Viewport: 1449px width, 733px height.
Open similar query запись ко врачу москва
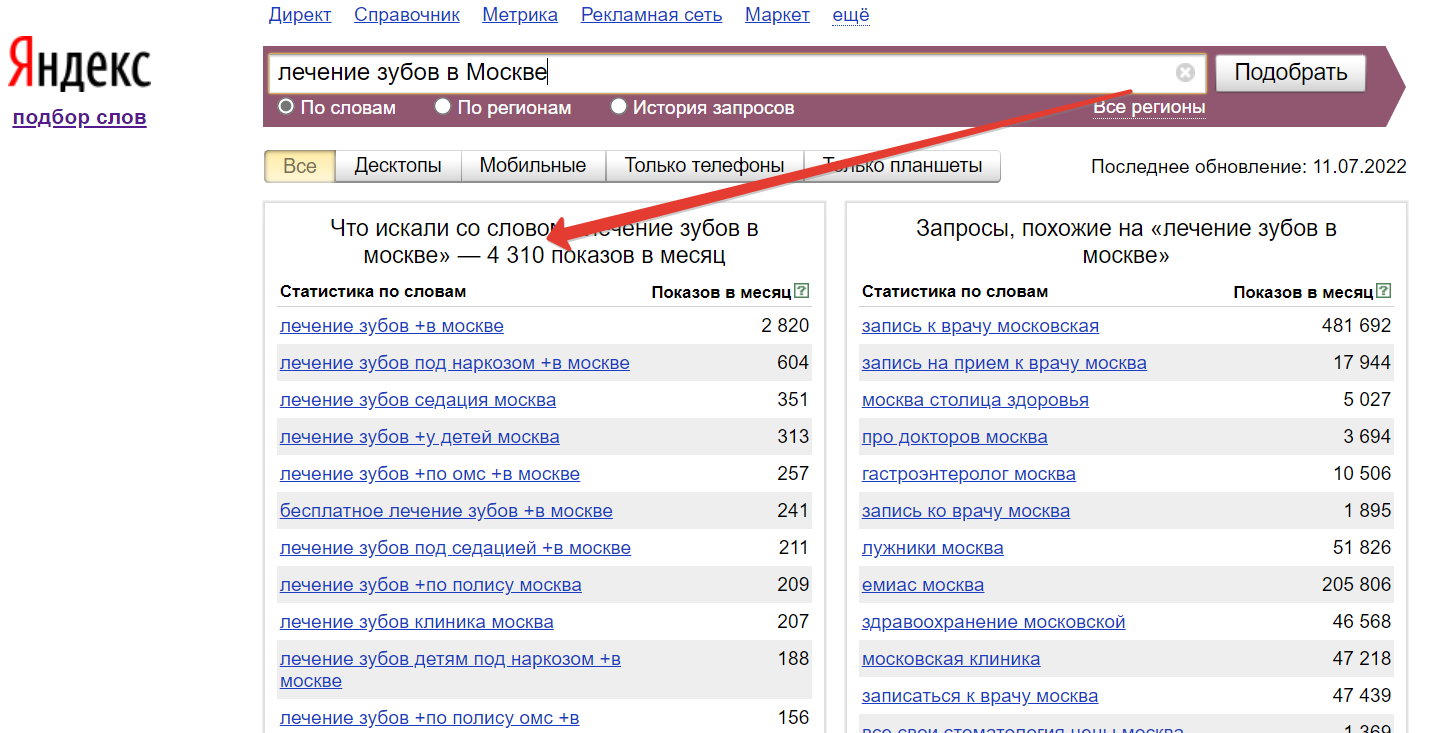point(966,511)
